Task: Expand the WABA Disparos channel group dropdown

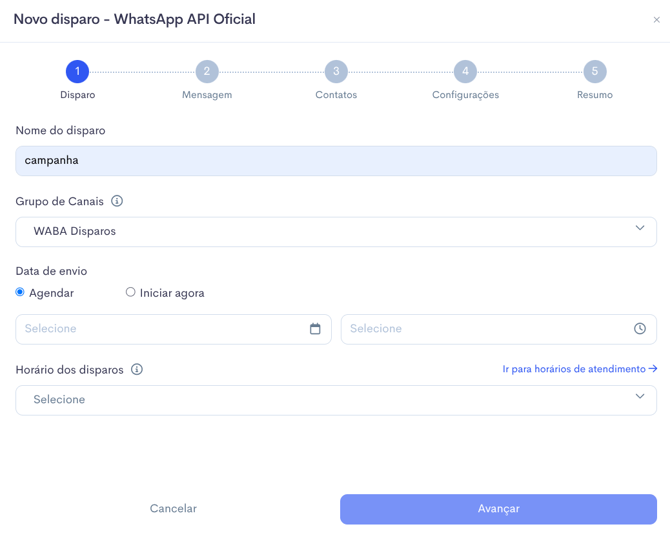Action: (335, 231)
